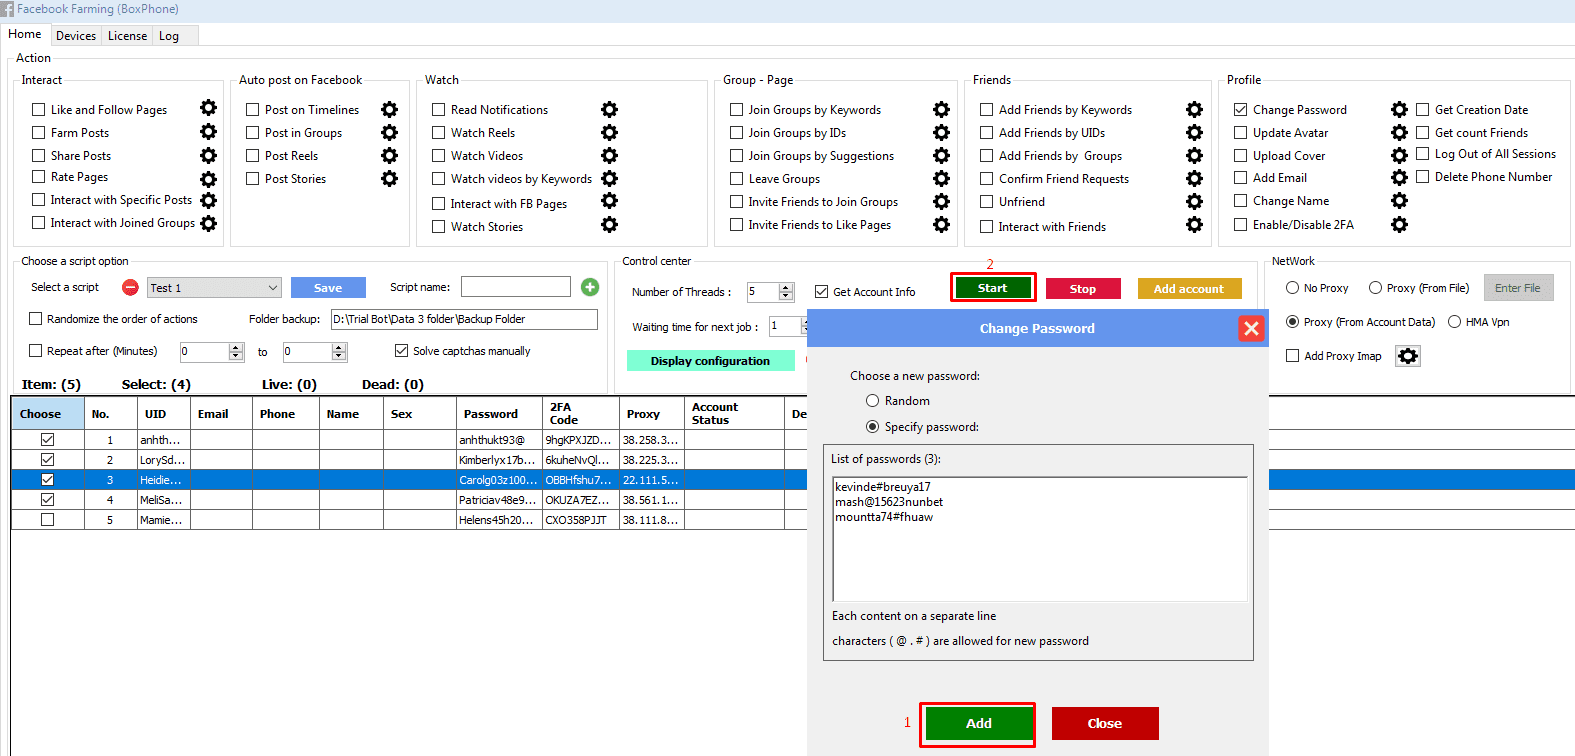Click Display configuration button
This screenshot has height=756, width=1575.
711,361
